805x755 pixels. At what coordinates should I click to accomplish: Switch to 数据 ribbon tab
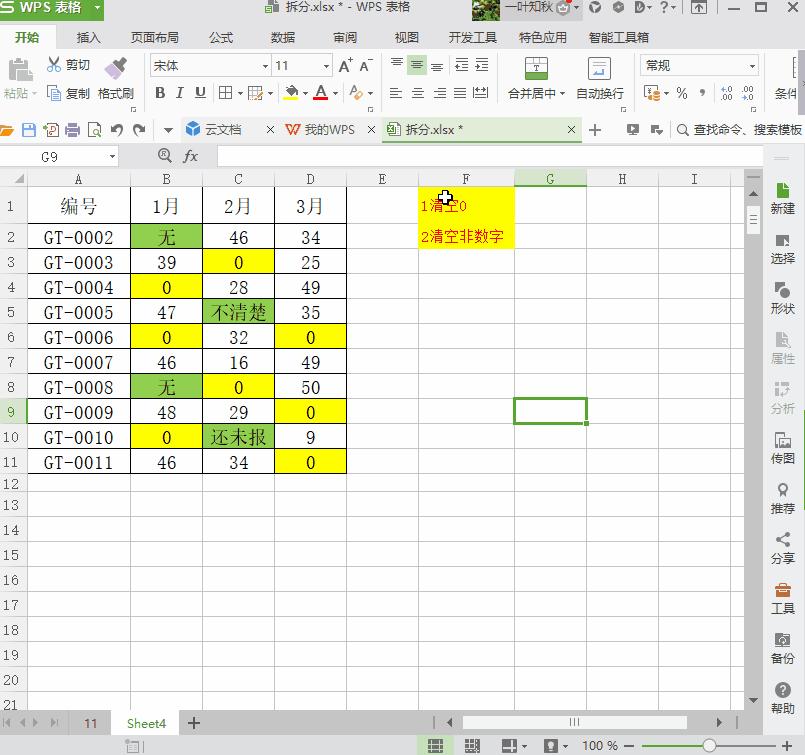[283, 37]
